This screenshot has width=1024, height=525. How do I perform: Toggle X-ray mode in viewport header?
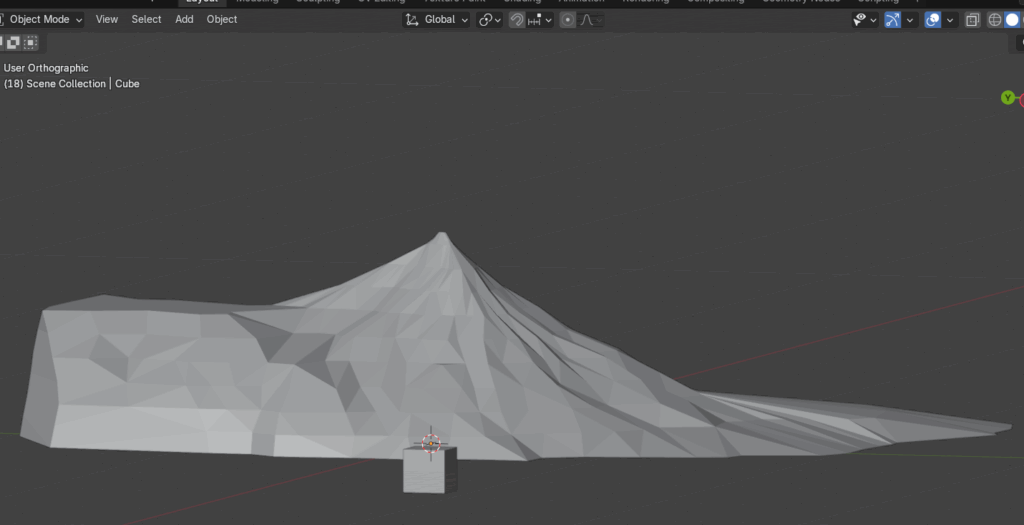click(x=972, y=20)
